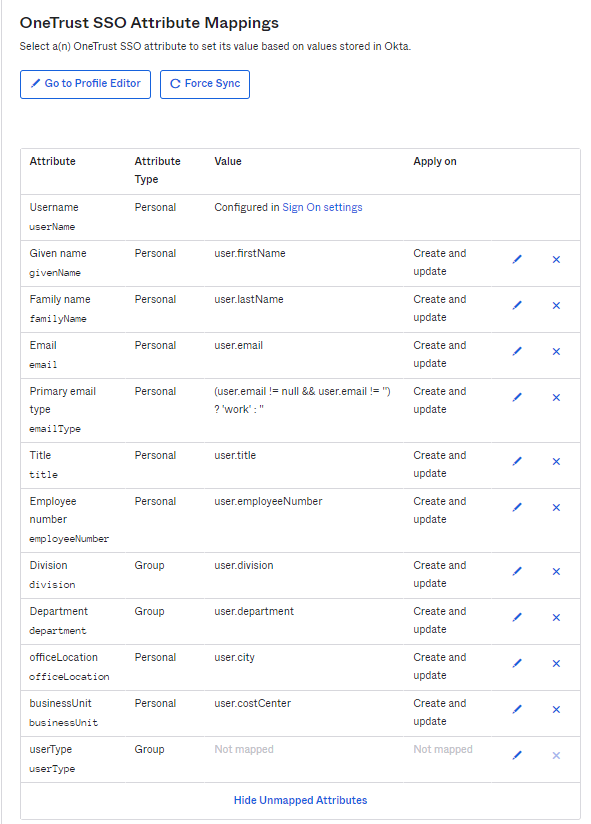Edit the Given name attribute mapping
This screenshot has height=824, width=591.
pyautogui.click(x=517, y=259)
